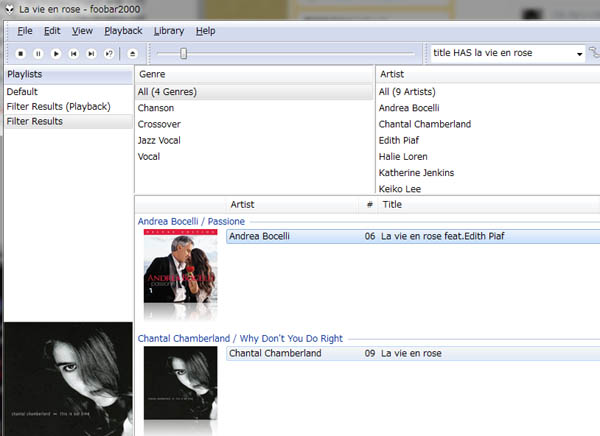The height and width of the screenshot is (436, 600).
Task: Click the 'Andrea Bocelli / Passione' group header
Action: click(x=191, y=222)
